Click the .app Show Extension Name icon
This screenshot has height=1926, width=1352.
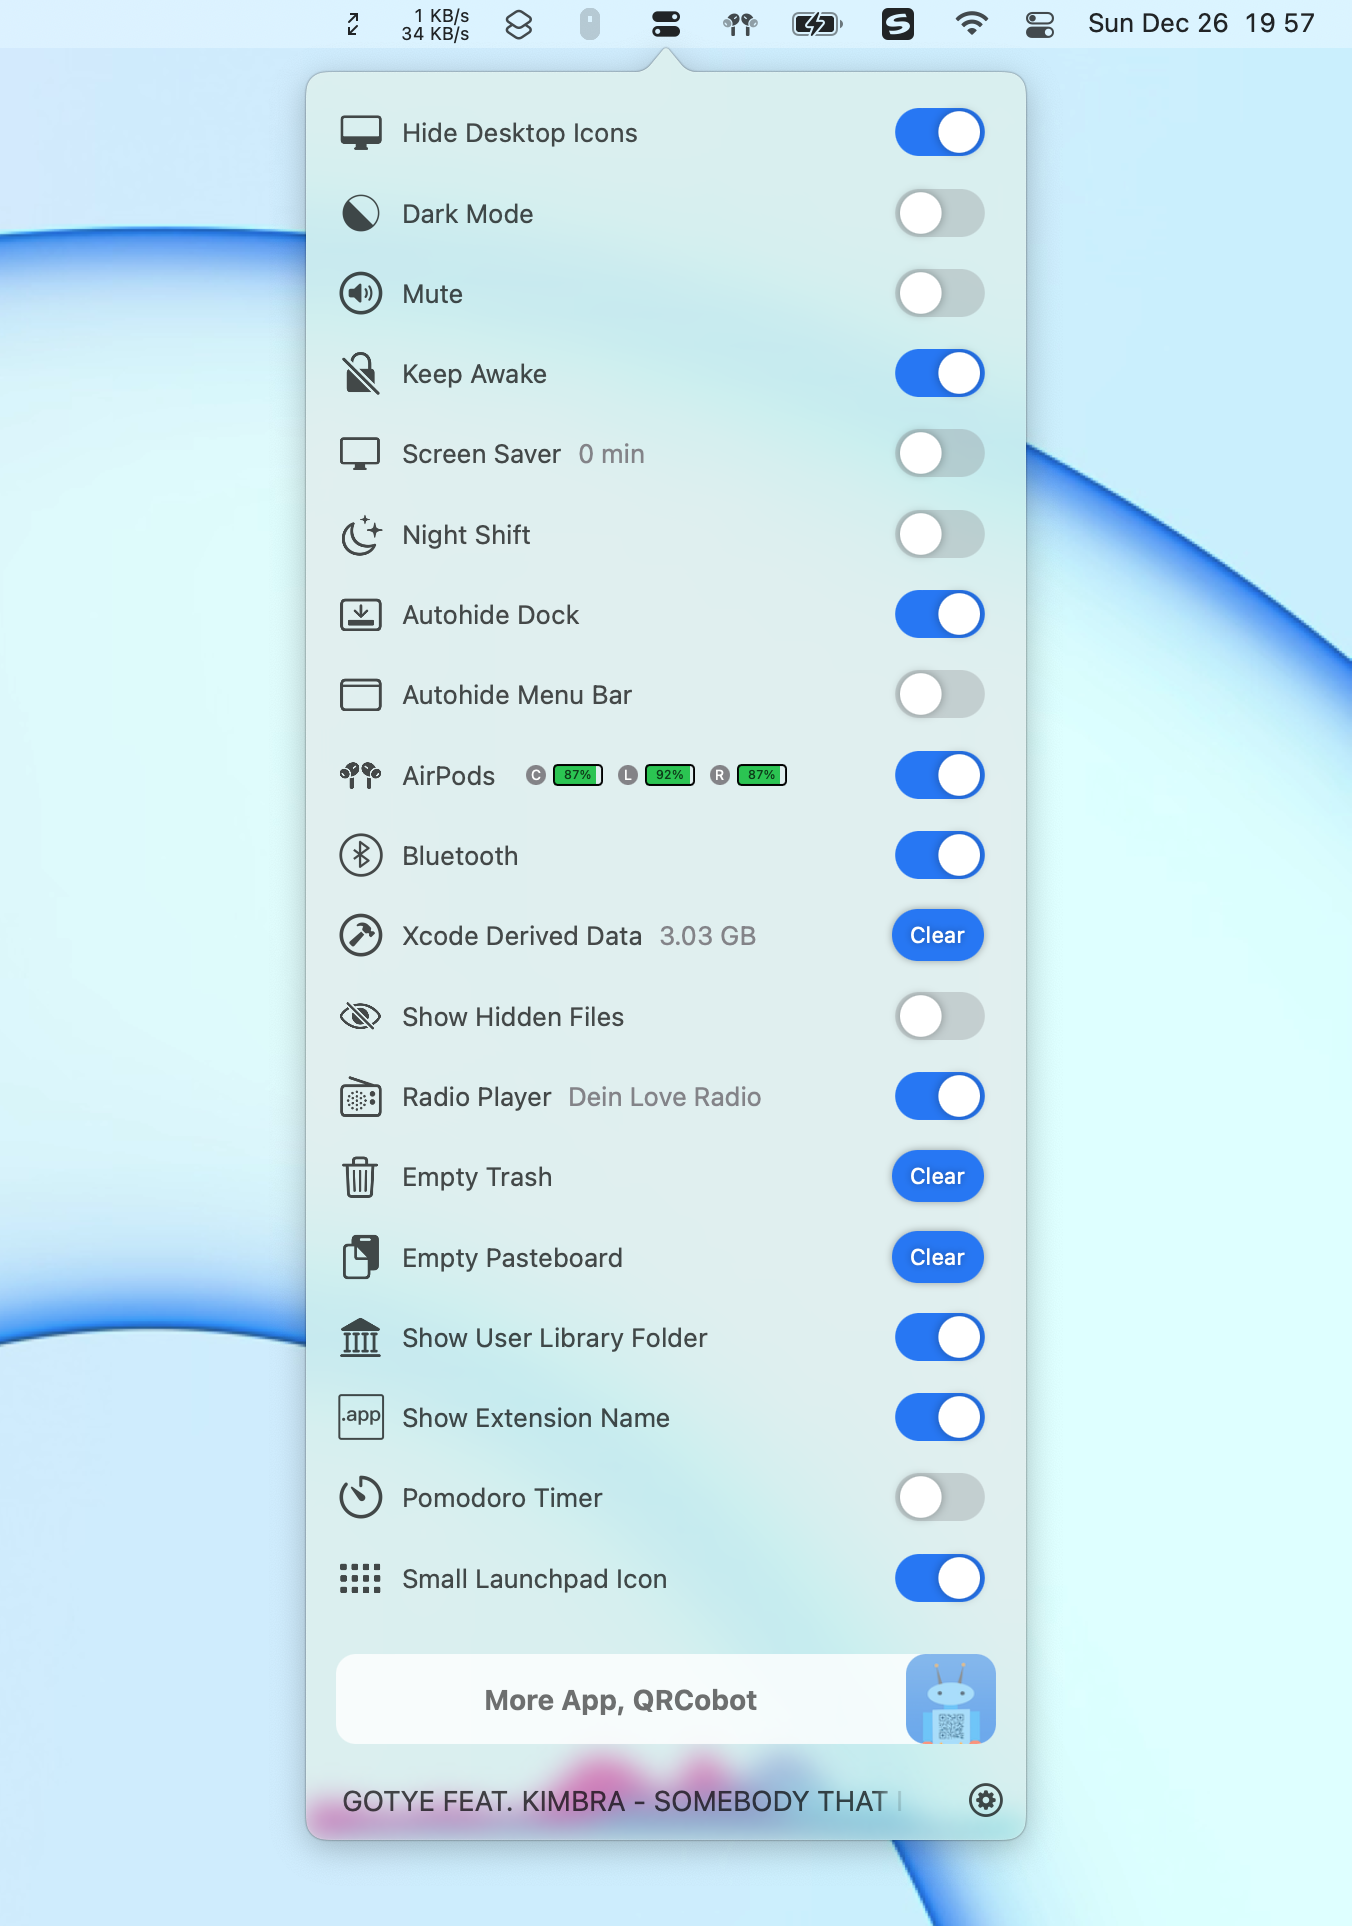point(360,1417)
